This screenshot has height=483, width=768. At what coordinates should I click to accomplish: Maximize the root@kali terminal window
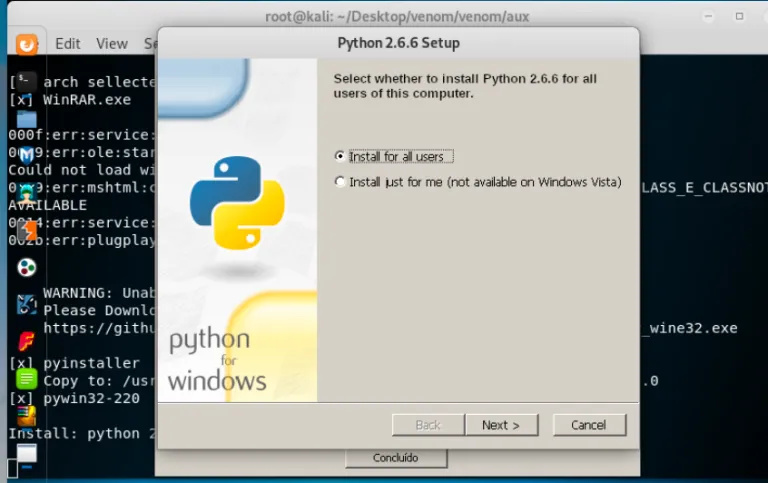(x=740, y=16)
